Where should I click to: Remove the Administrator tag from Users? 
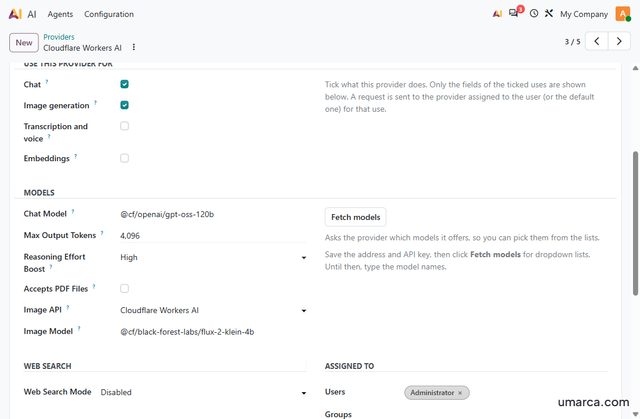click(460, 393)
